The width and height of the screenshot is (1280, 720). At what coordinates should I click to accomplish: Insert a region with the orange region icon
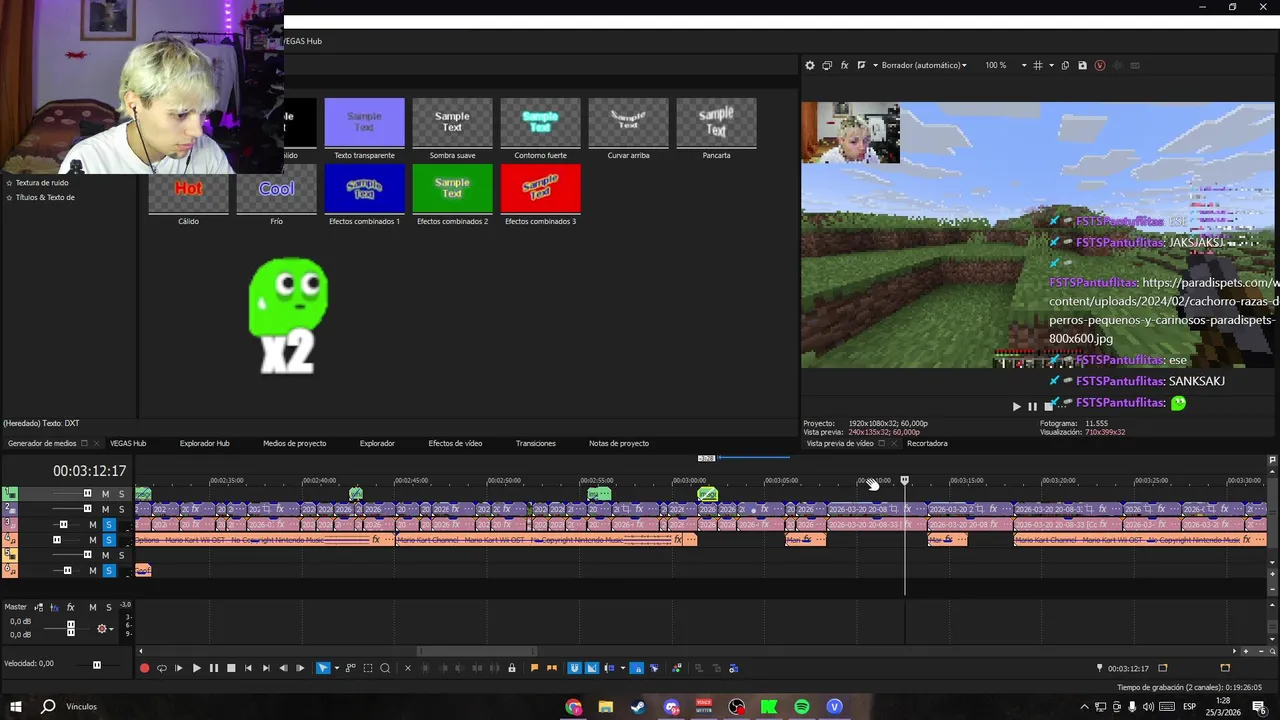[x=551, y=668]
